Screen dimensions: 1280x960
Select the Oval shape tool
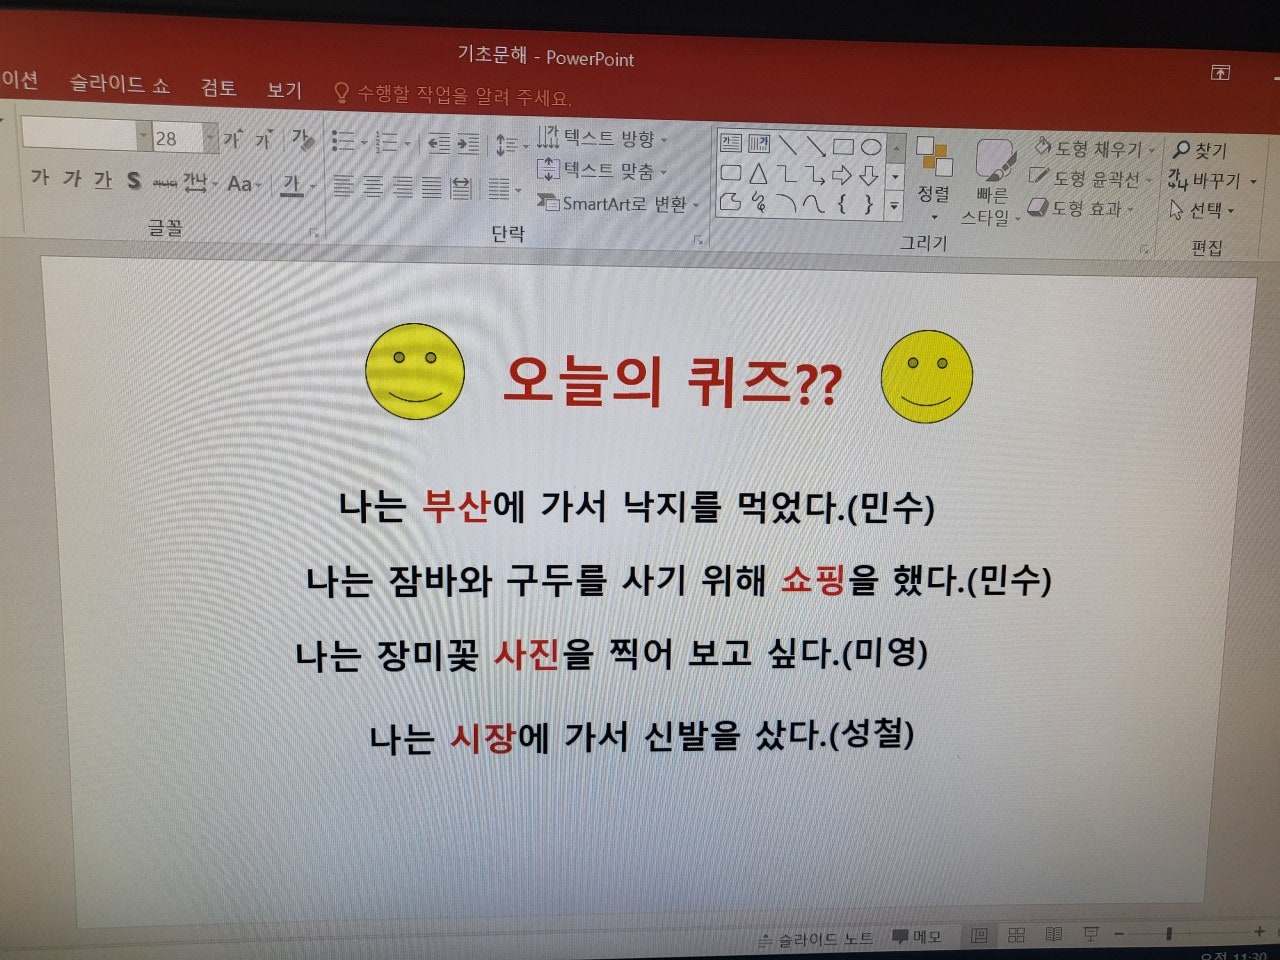(x=872, y=146)
